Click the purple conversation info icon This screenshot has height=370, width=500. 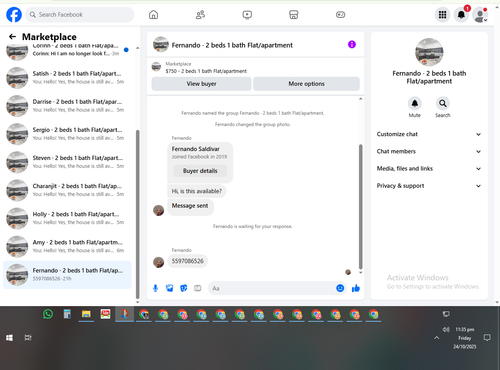[x=352, y=44]
